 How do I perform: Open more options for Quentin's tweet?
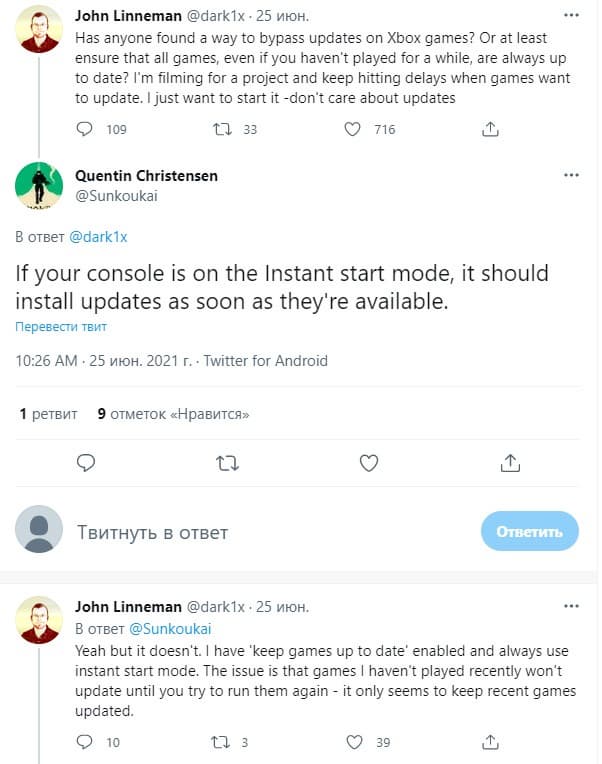tap(571, 176)
